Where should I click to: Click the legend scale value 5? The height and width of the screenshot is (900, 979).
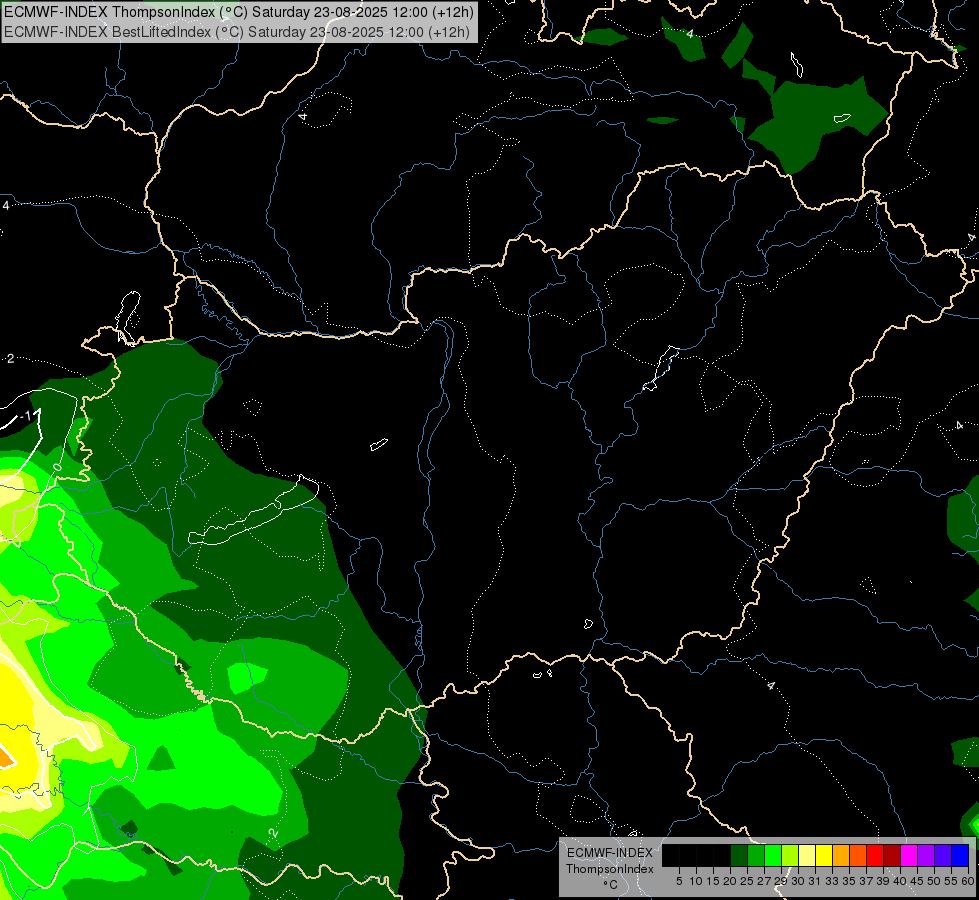click(679, 881)
